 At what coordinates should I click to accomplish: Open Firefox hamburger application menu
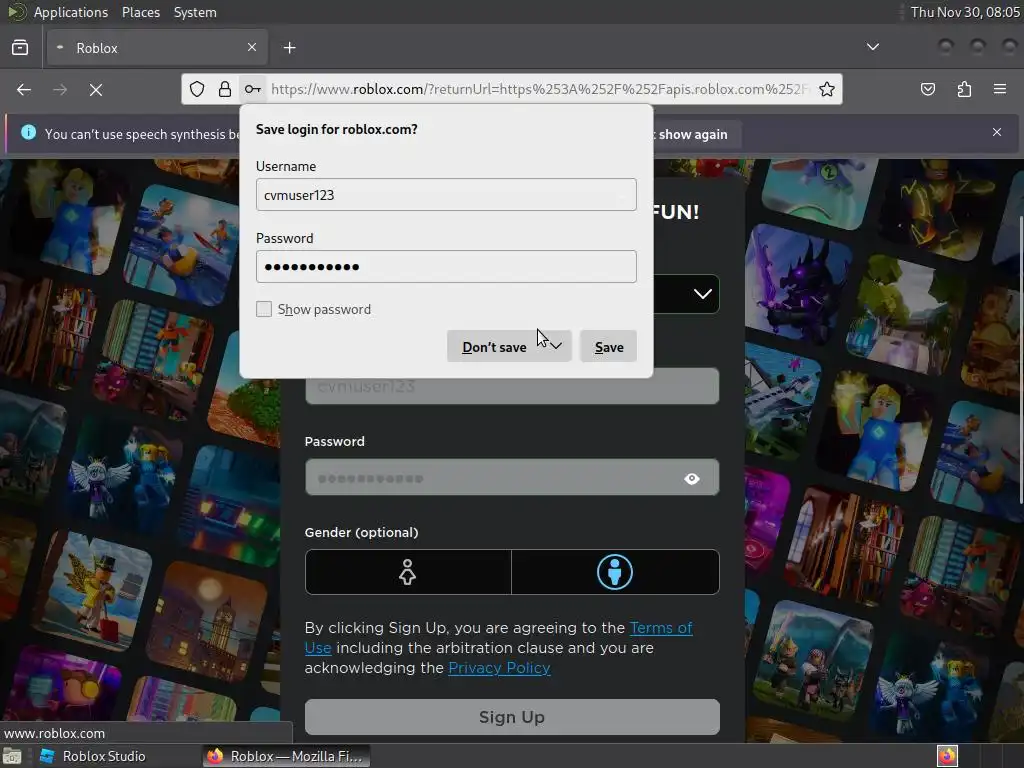click(1000, 89)
